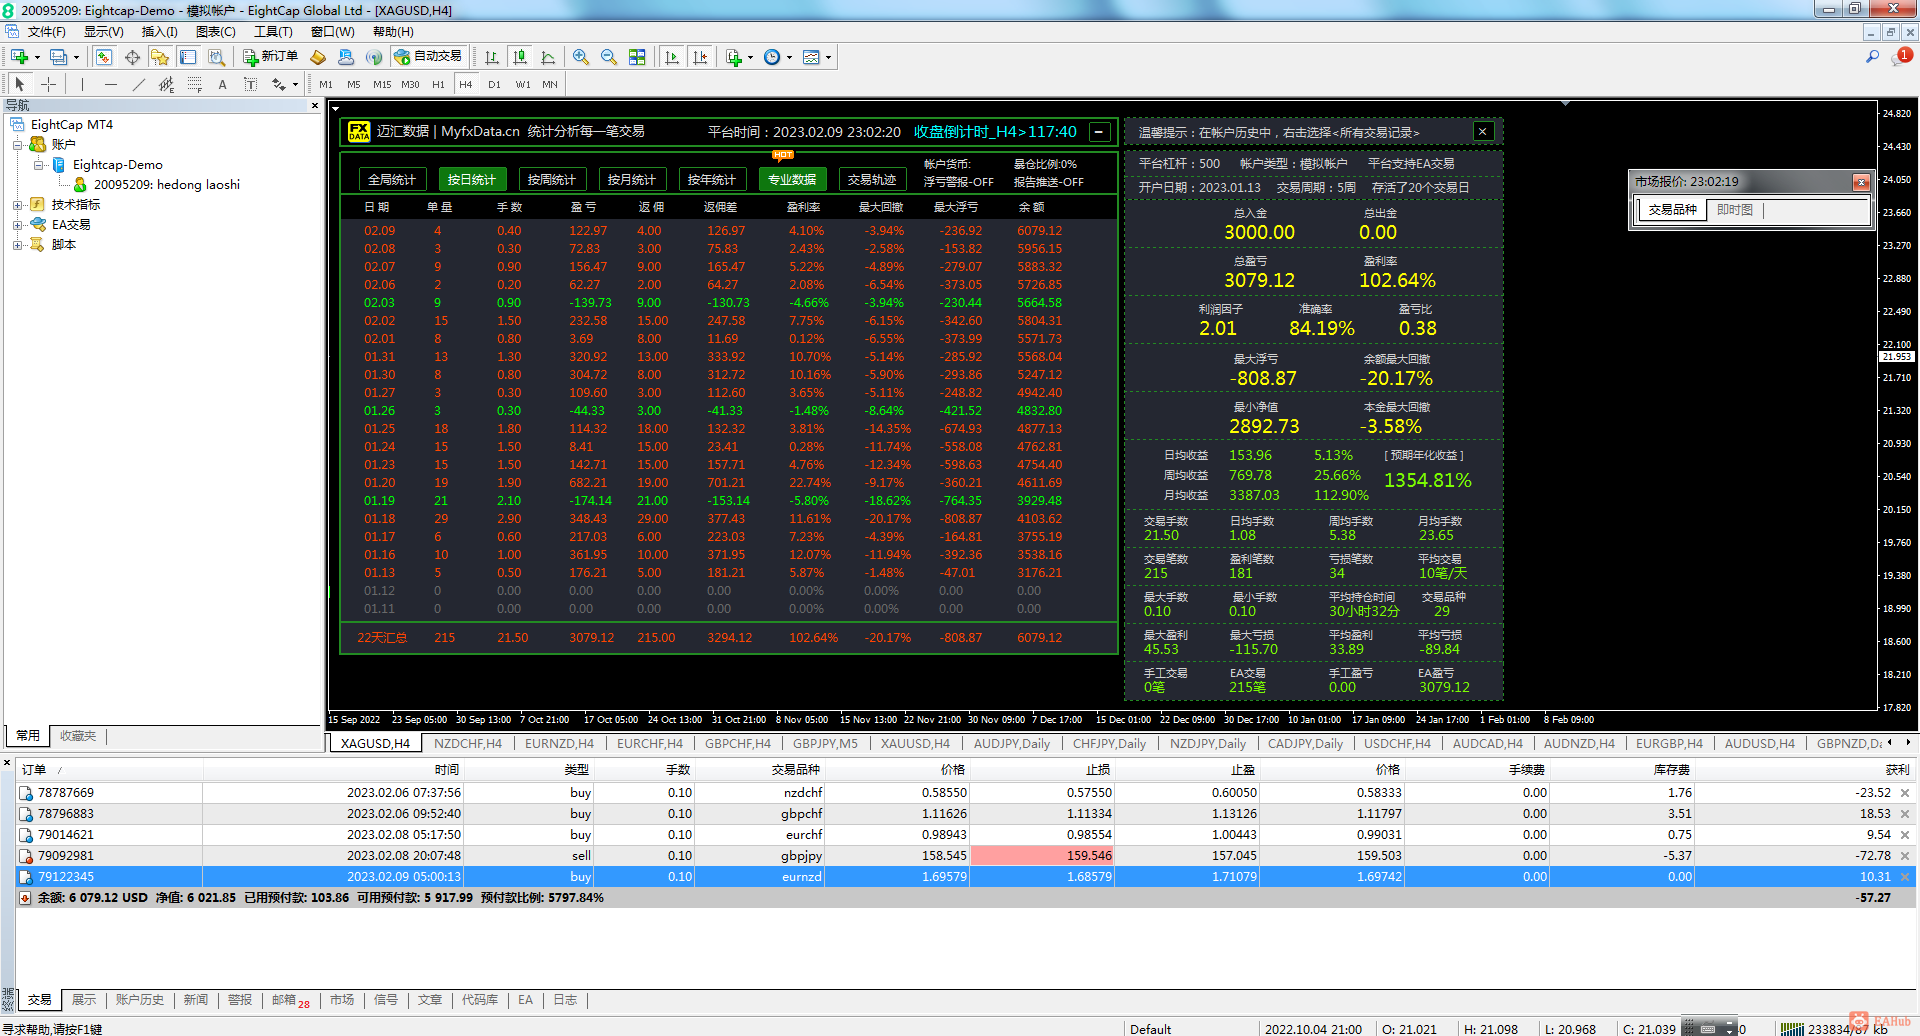Screen dimensions: 1920x1036
Task: Toggle chart auto scroll
Action: (x=672, y=57)
